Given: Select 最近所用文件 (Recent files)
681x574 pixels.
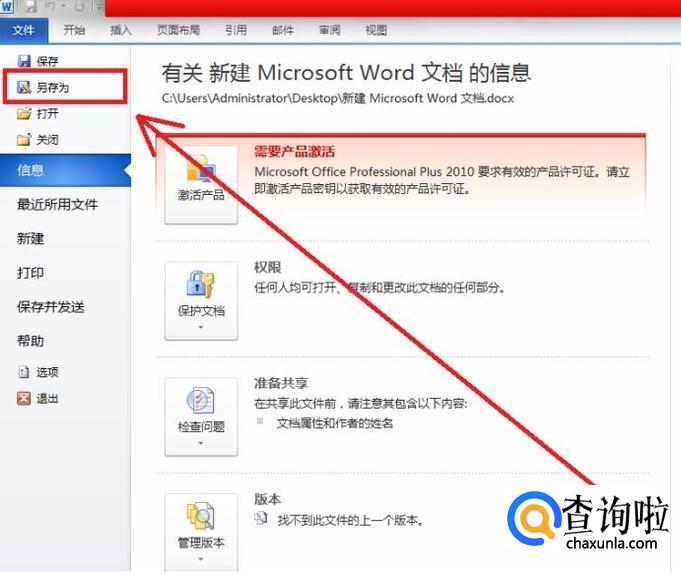Looking at the screenshot, I should [x=57, y=205].
